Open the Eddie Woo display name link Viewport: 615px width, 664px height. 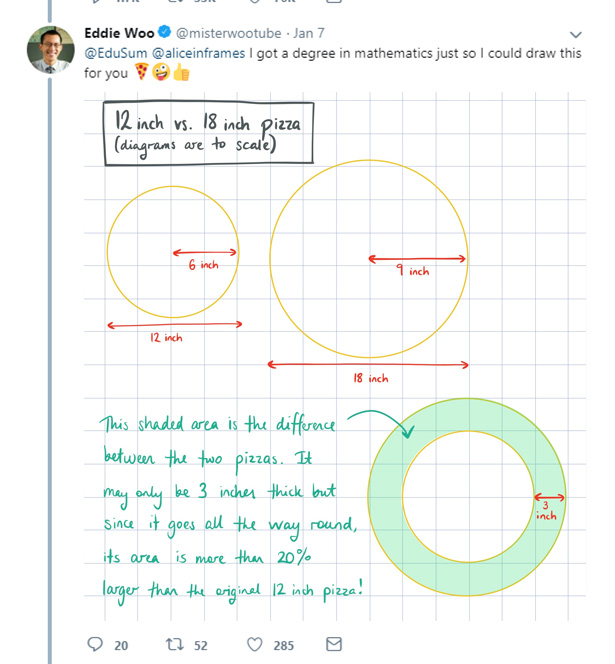point(119,33)
